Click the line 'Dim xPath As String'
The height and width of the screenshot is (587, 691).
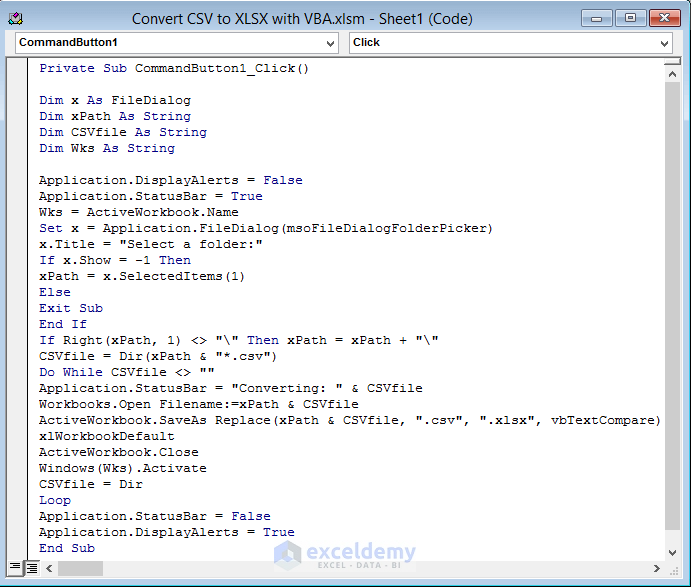coord(115,116)
